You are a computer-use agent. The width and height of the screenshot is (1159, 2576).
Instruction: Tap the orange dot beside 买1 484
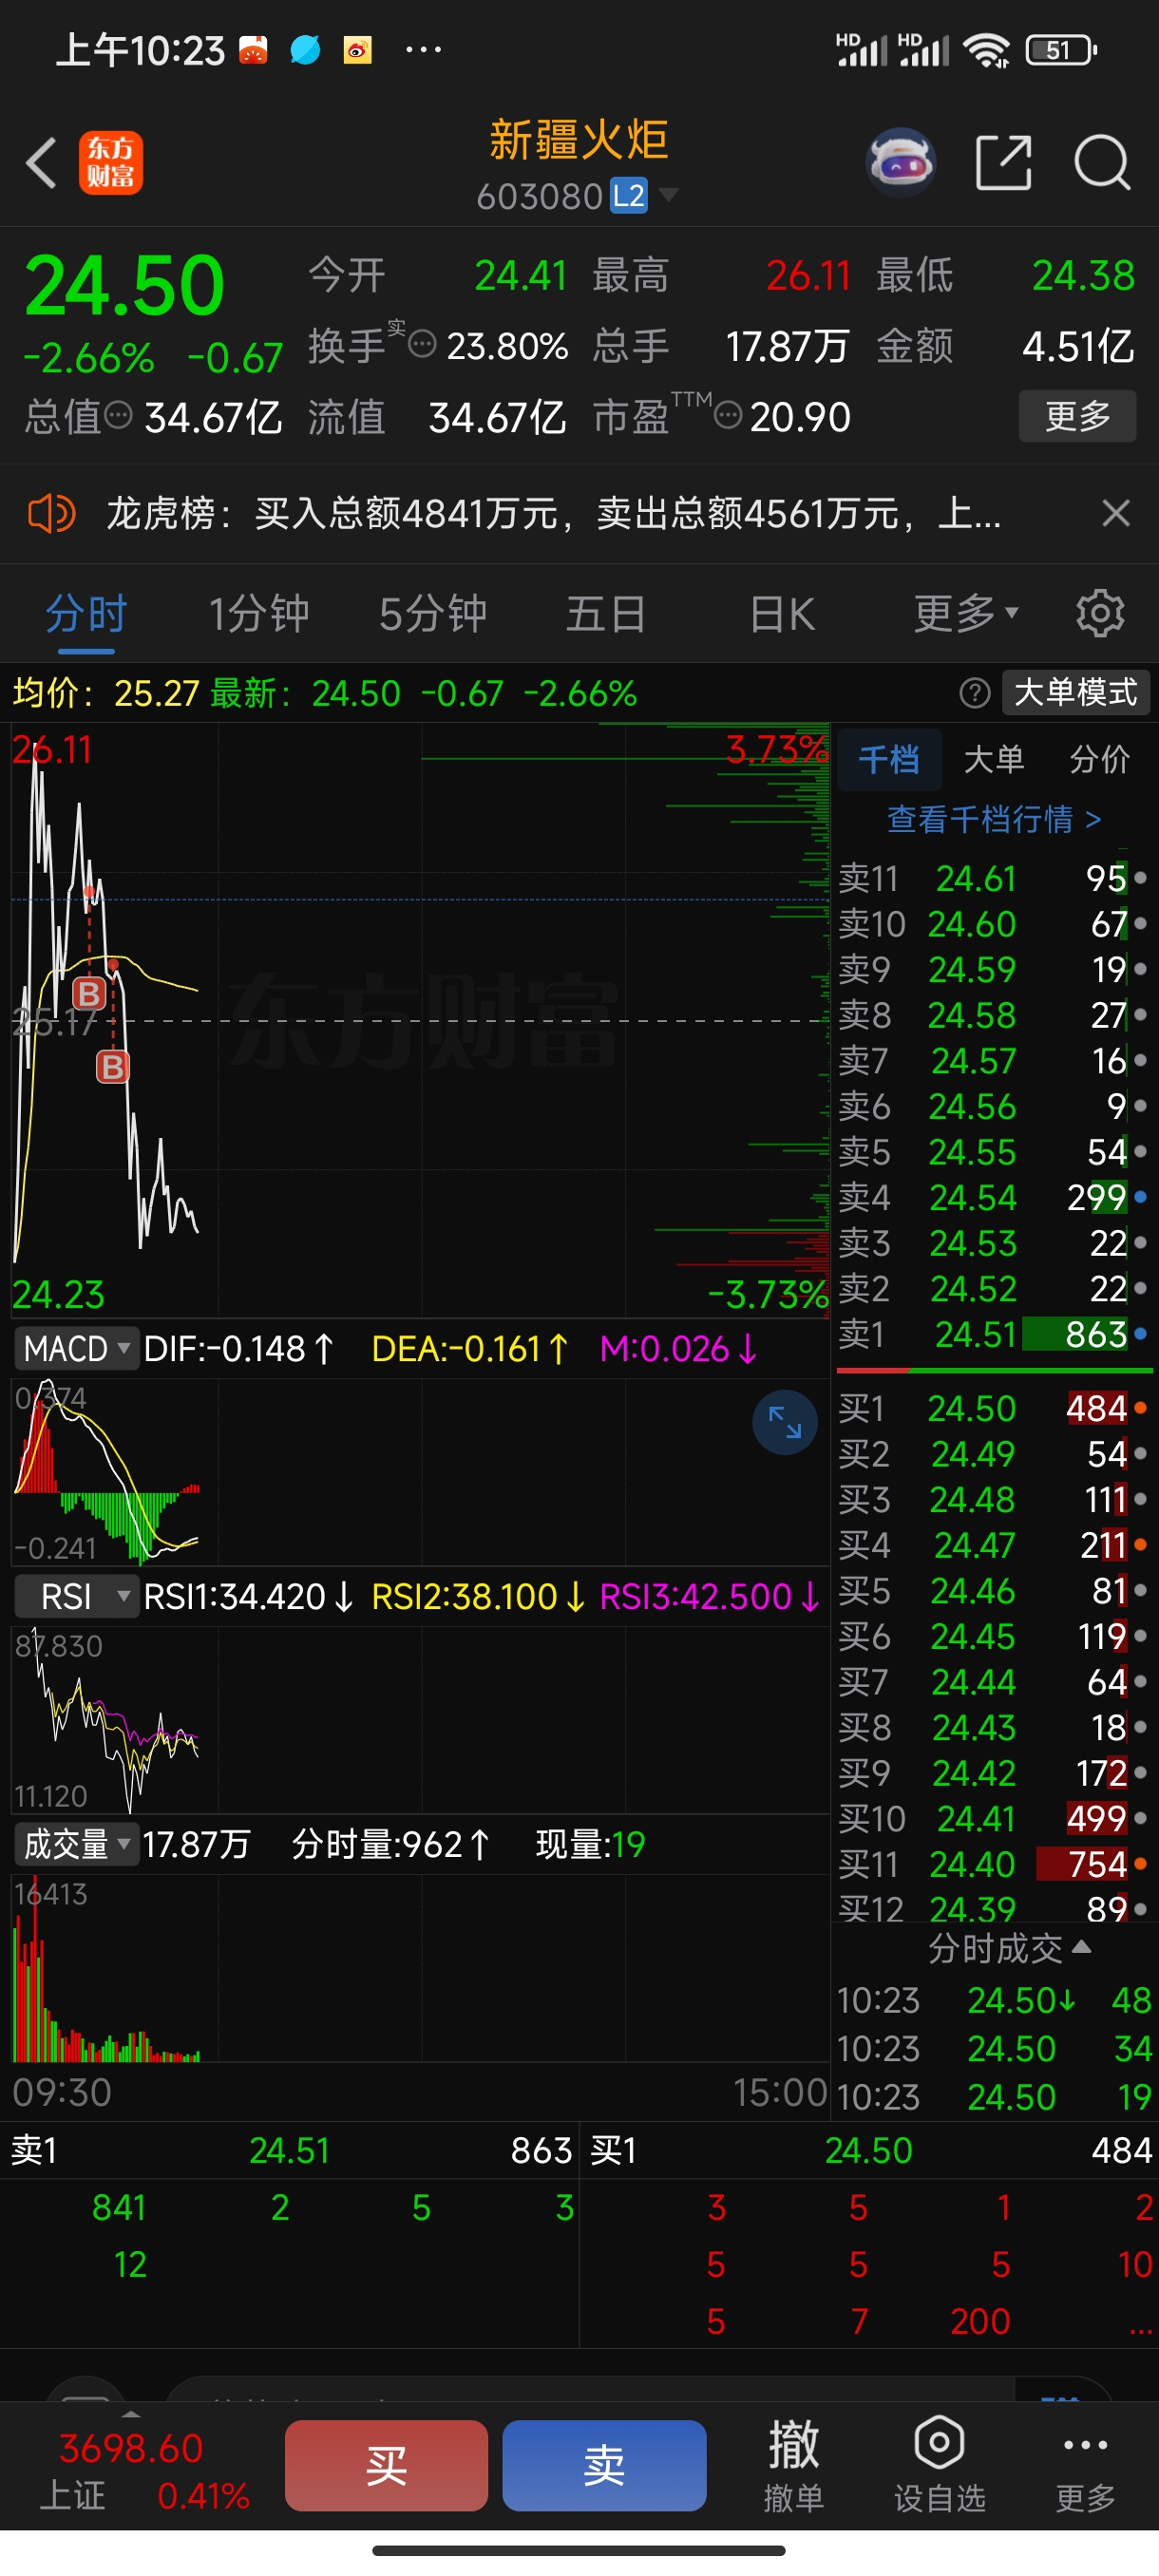click(1140, 1408)
